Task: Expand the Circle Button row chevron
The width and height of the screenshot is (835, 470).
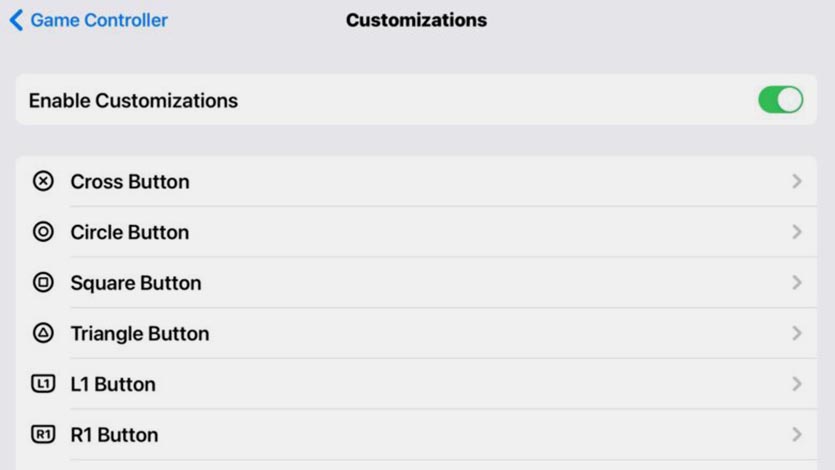Action: click(x=797, y=232)
